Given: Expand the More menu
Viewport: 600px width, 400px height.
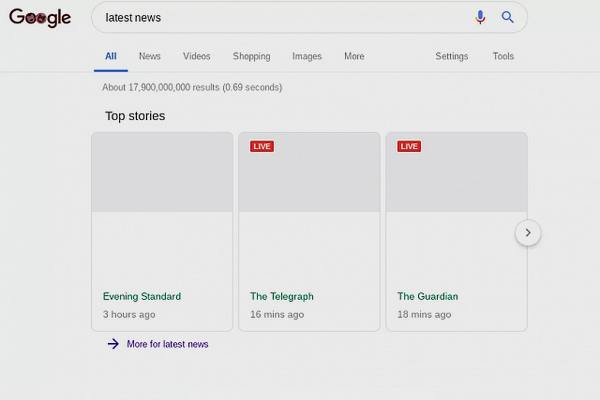Looking at the screenshot, I should 354,56.
